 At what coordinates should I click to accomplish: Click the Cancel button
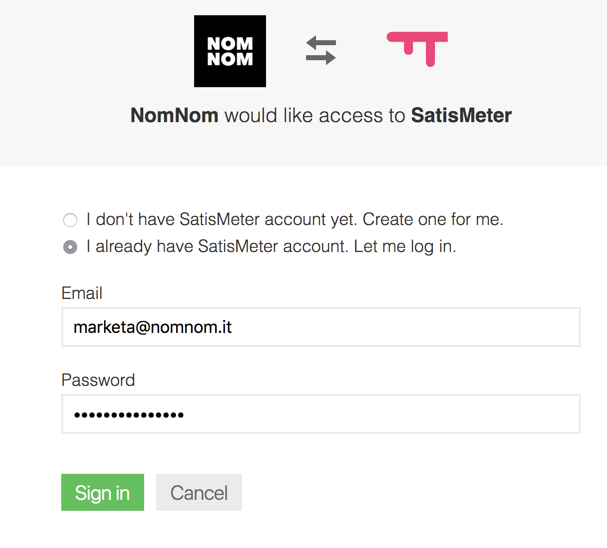click(x=199, y=492)
